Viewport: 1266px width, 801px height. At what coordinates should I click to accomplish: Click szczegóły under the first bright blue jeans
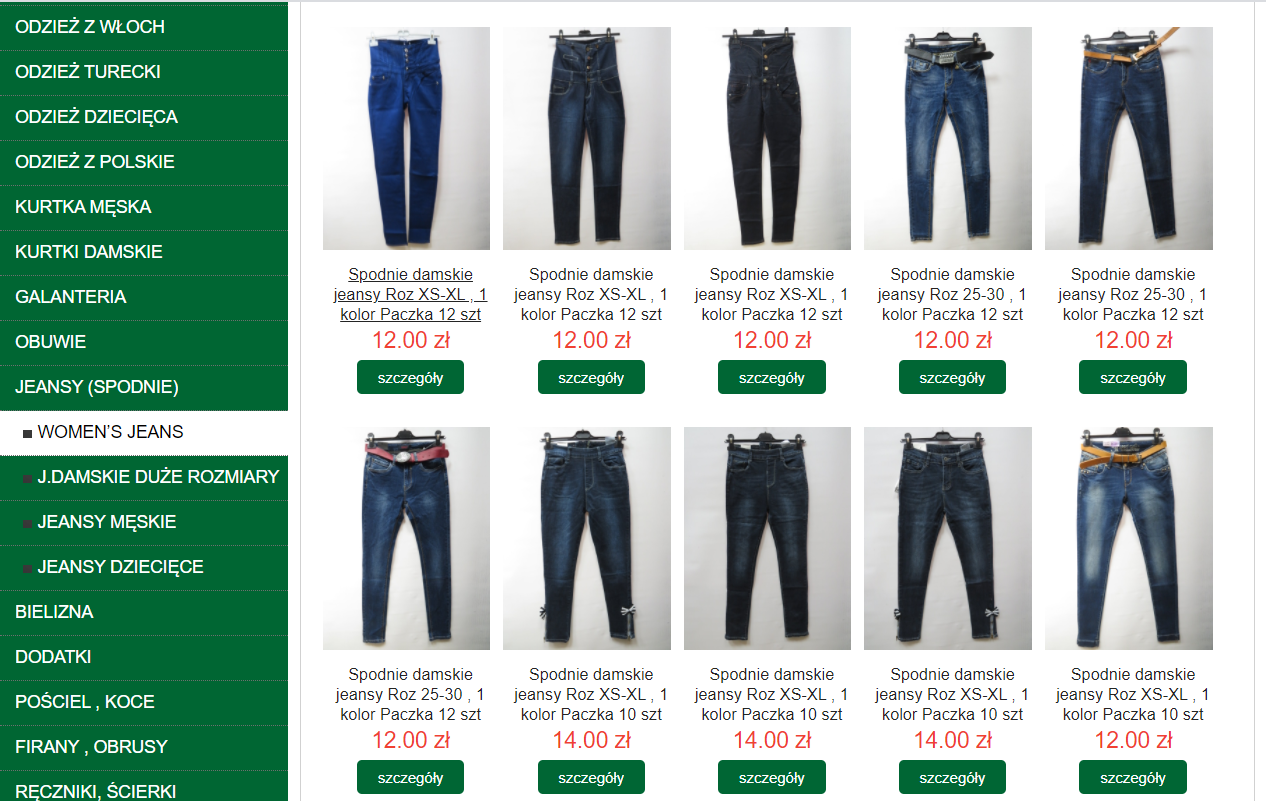coord(410,377)
